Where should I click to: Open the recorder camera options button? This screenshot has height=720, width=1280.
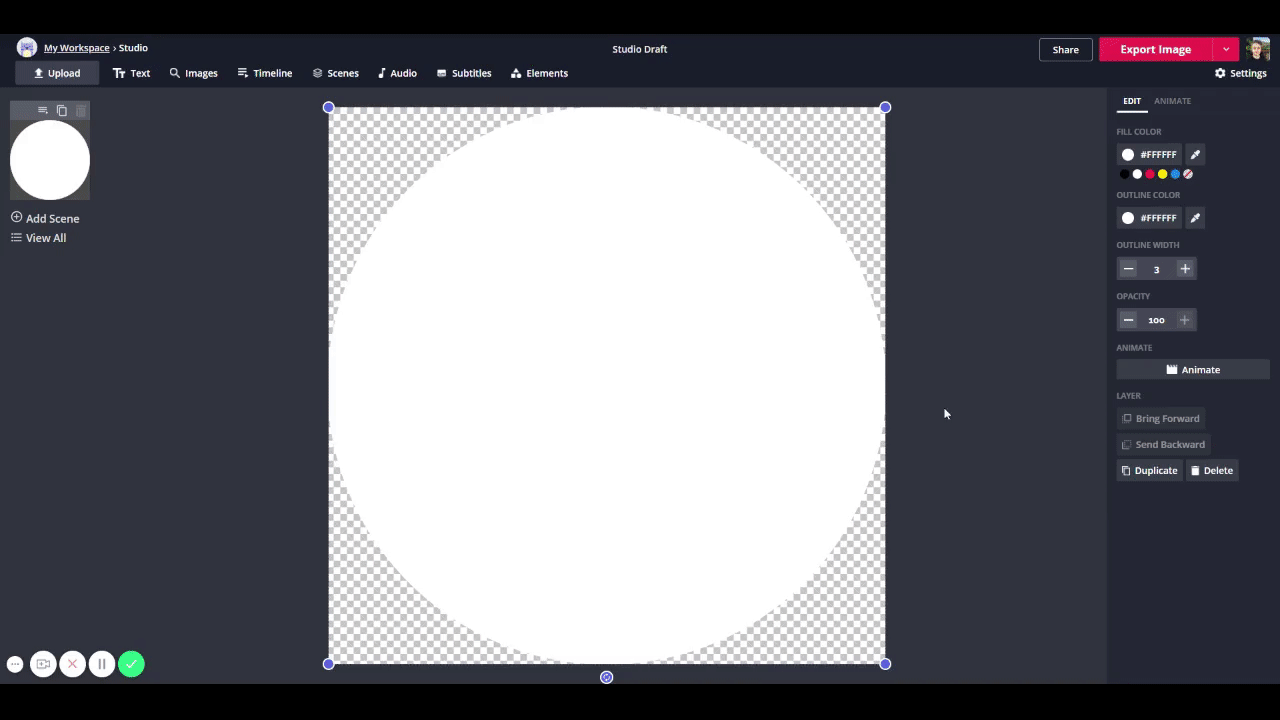click(43, 664)
